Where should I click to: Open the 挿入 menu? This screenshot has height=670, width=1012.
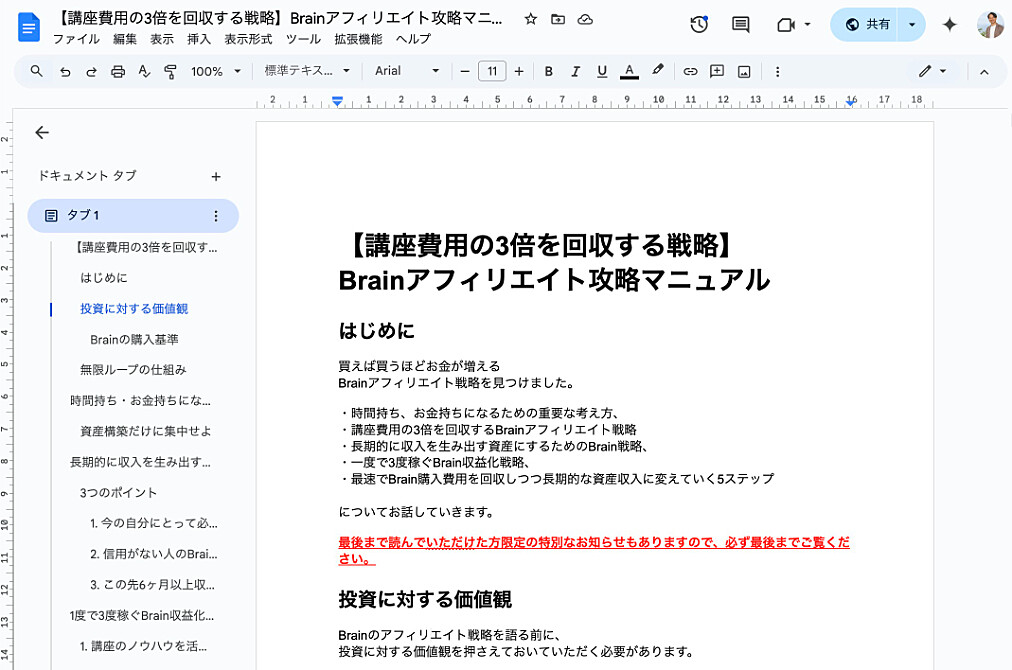(199, 39)
